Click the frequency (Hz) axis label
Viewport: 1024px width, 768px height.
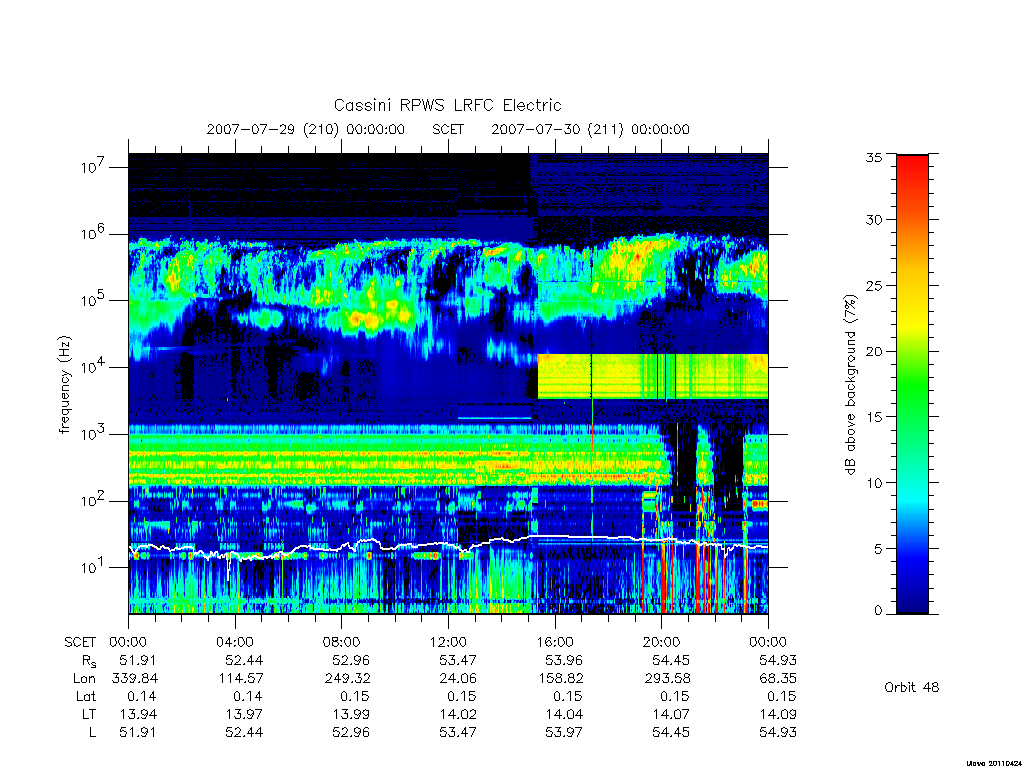pos(64,385)
